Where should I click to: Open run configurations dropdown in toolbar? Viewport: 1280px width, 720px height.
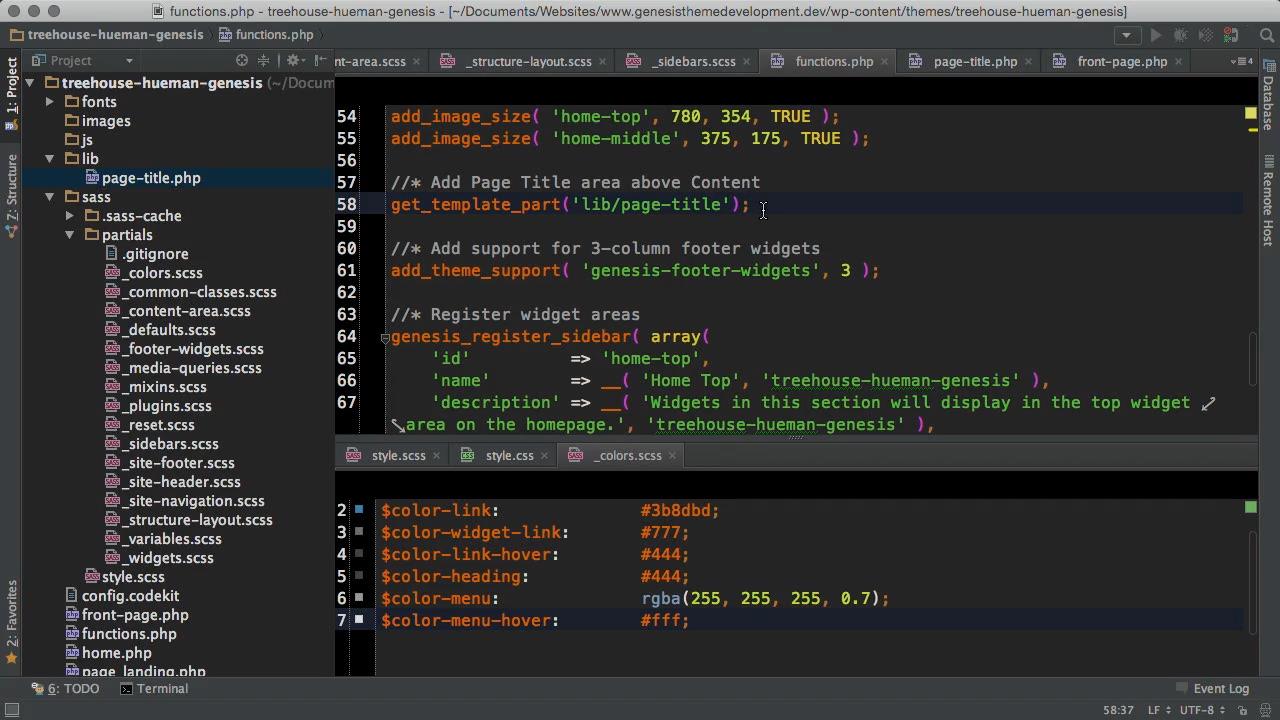(x=1128, y=35)
